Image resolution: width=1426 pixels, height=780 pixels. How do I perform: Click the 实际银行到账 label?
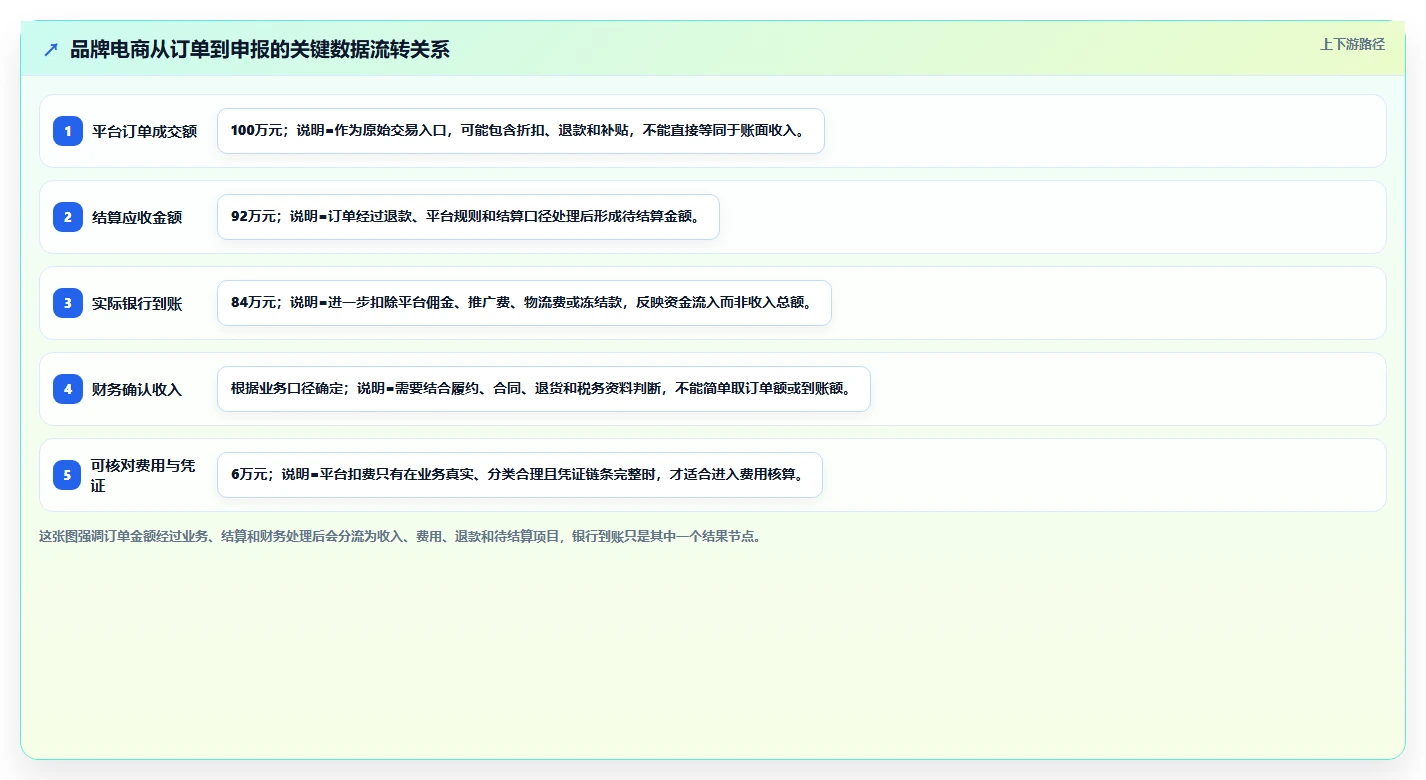(x=137, y=303)
